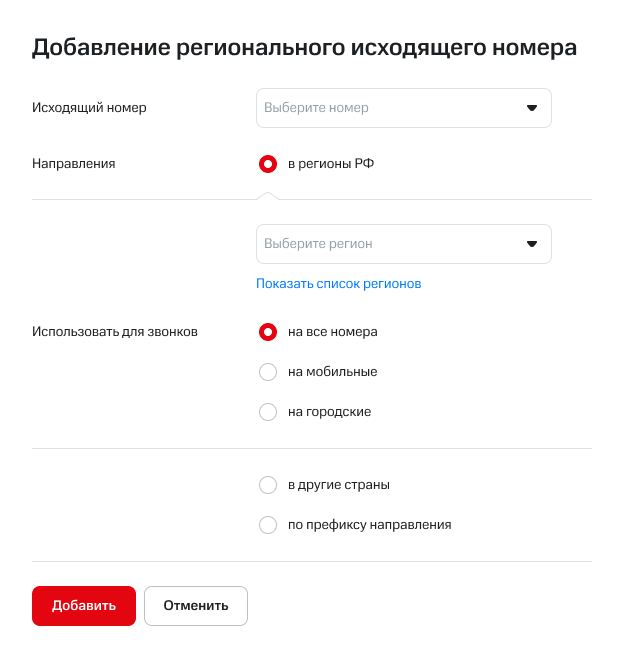Click the 'по префиксу направления' option label text
The height and width of the screenshot is (658, 624).
point(369,525)
